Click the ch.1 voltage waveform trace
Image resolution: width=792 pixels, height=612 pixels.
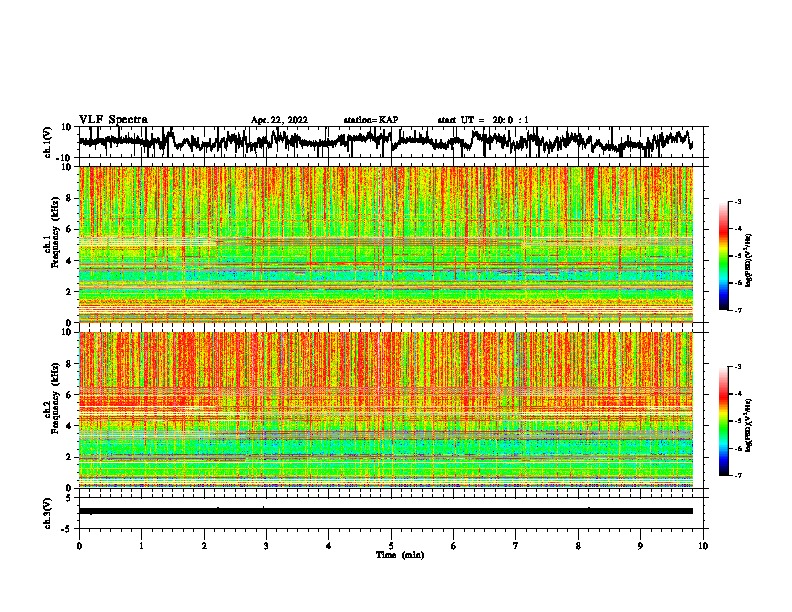point(385,141)
